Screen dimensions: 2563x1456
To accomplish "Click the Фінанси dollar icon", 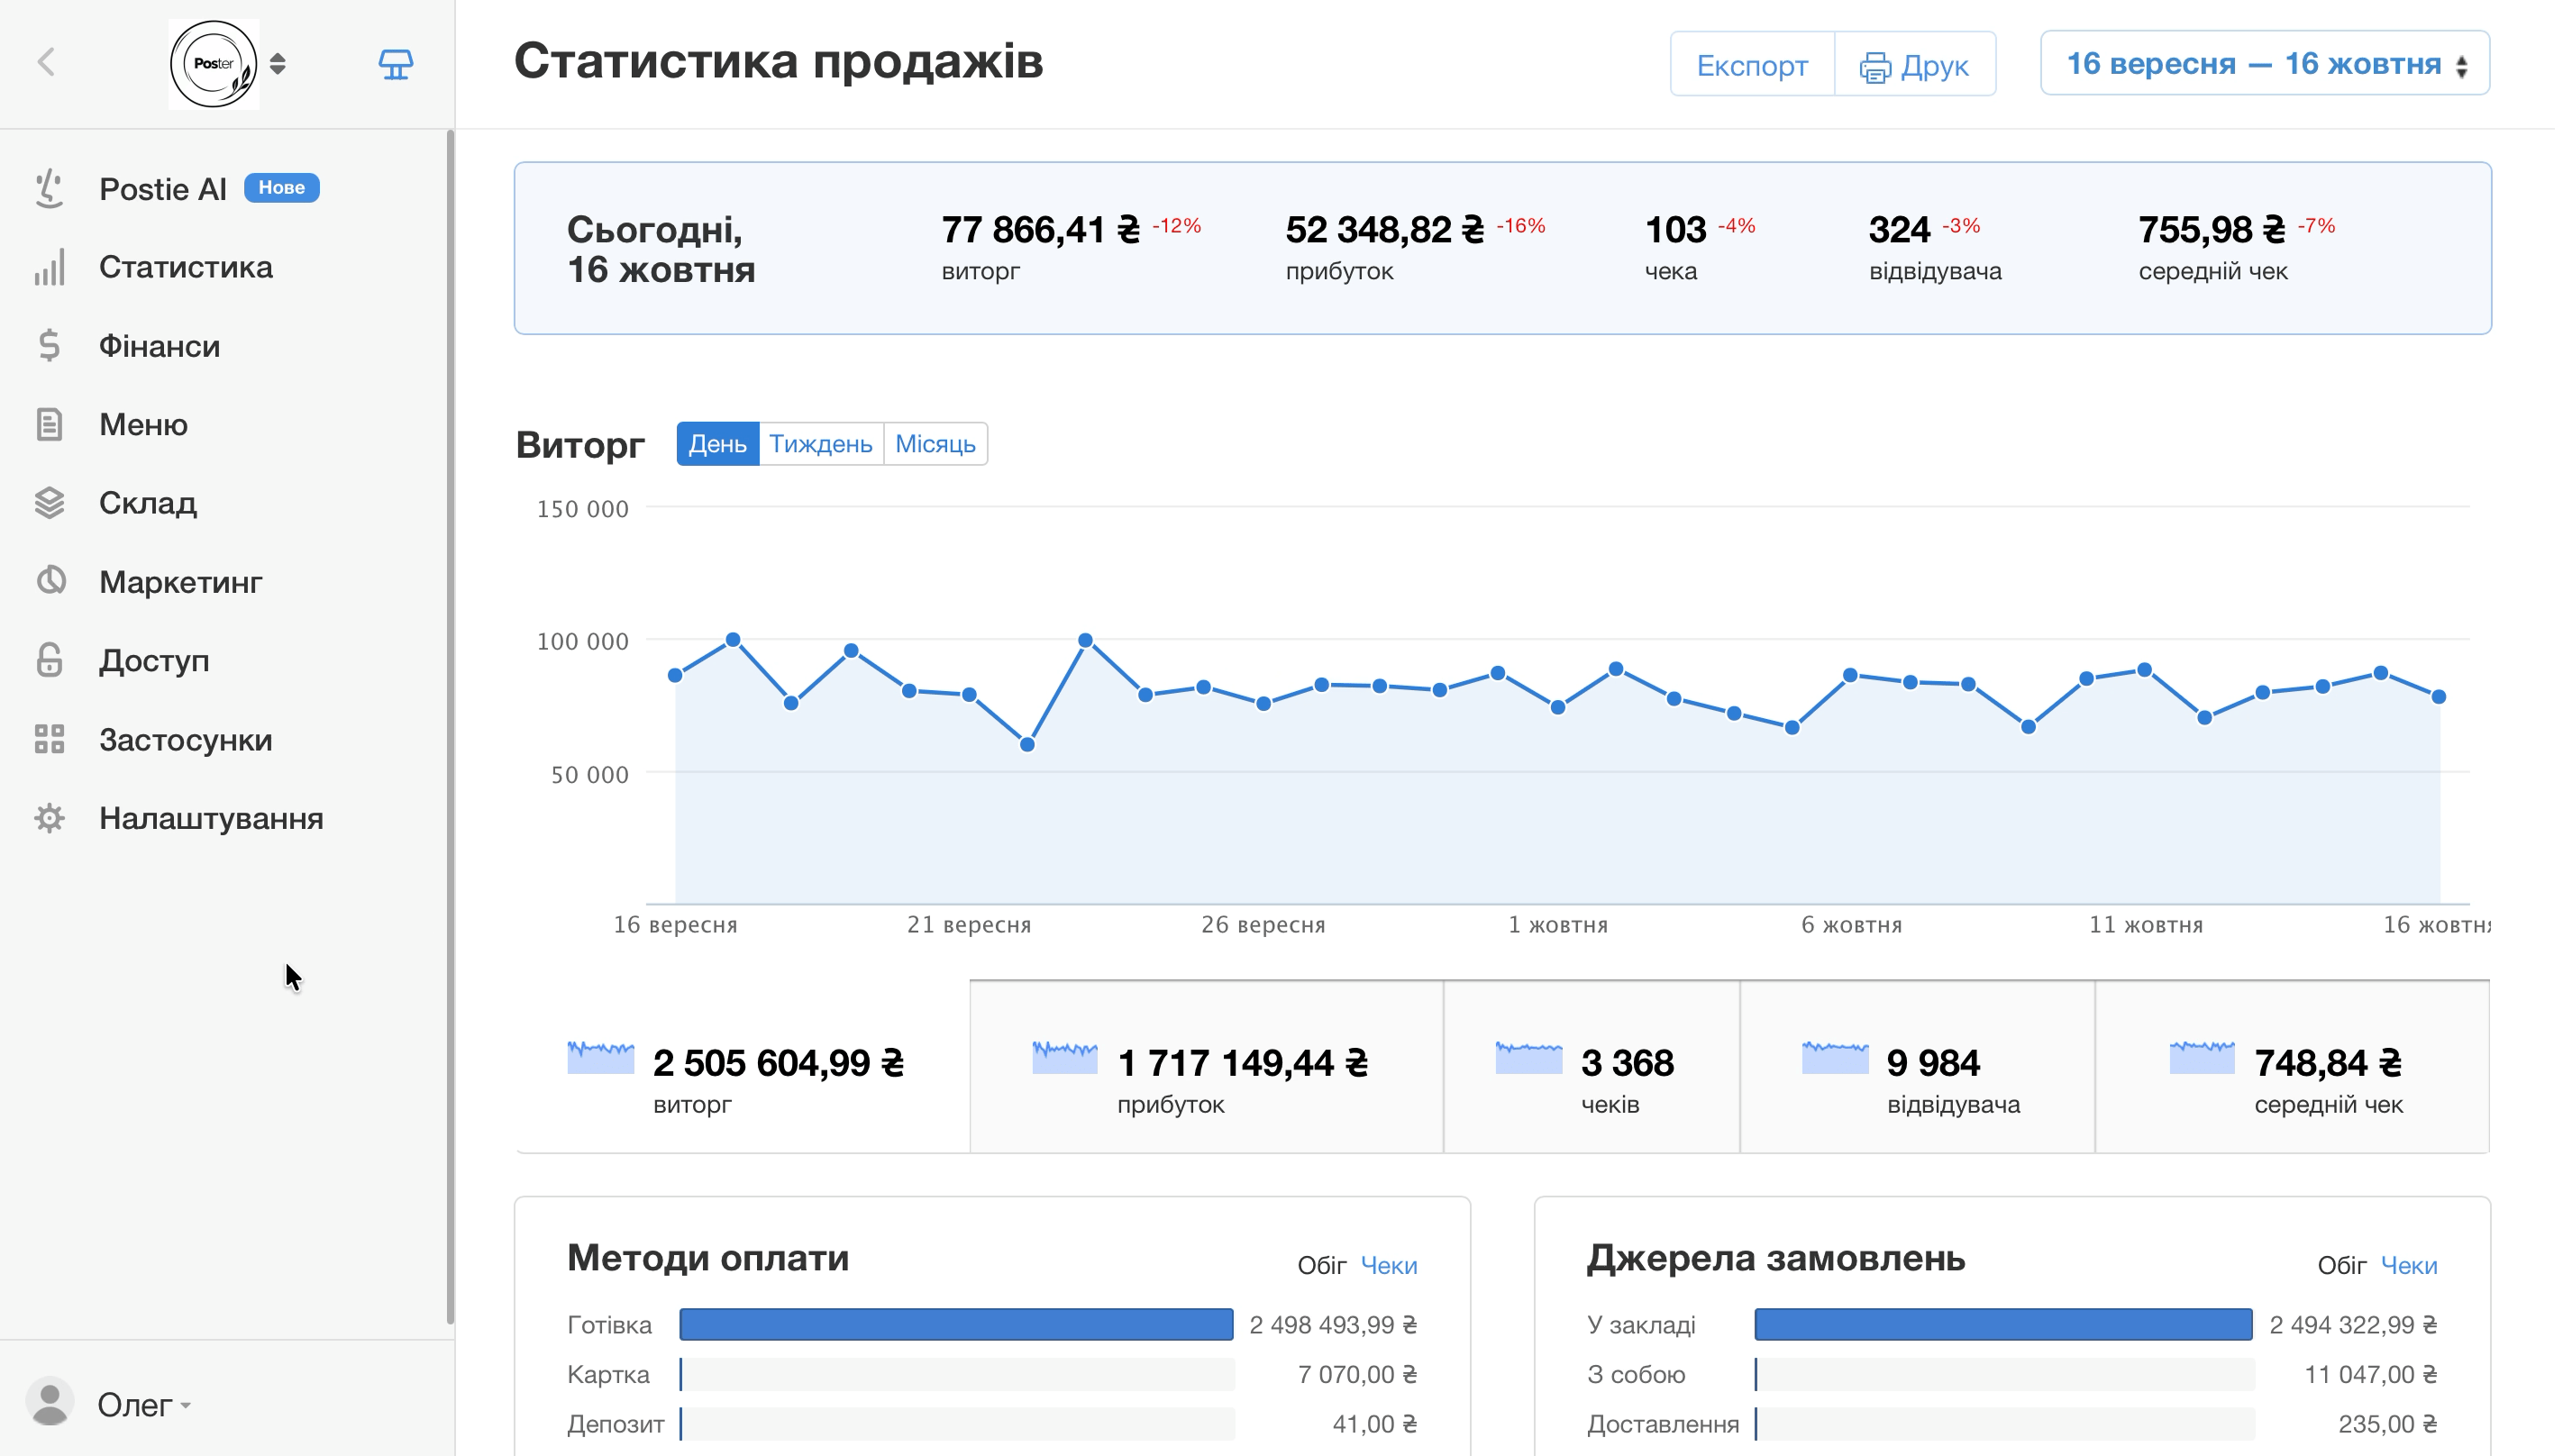I will coord(49,346).
